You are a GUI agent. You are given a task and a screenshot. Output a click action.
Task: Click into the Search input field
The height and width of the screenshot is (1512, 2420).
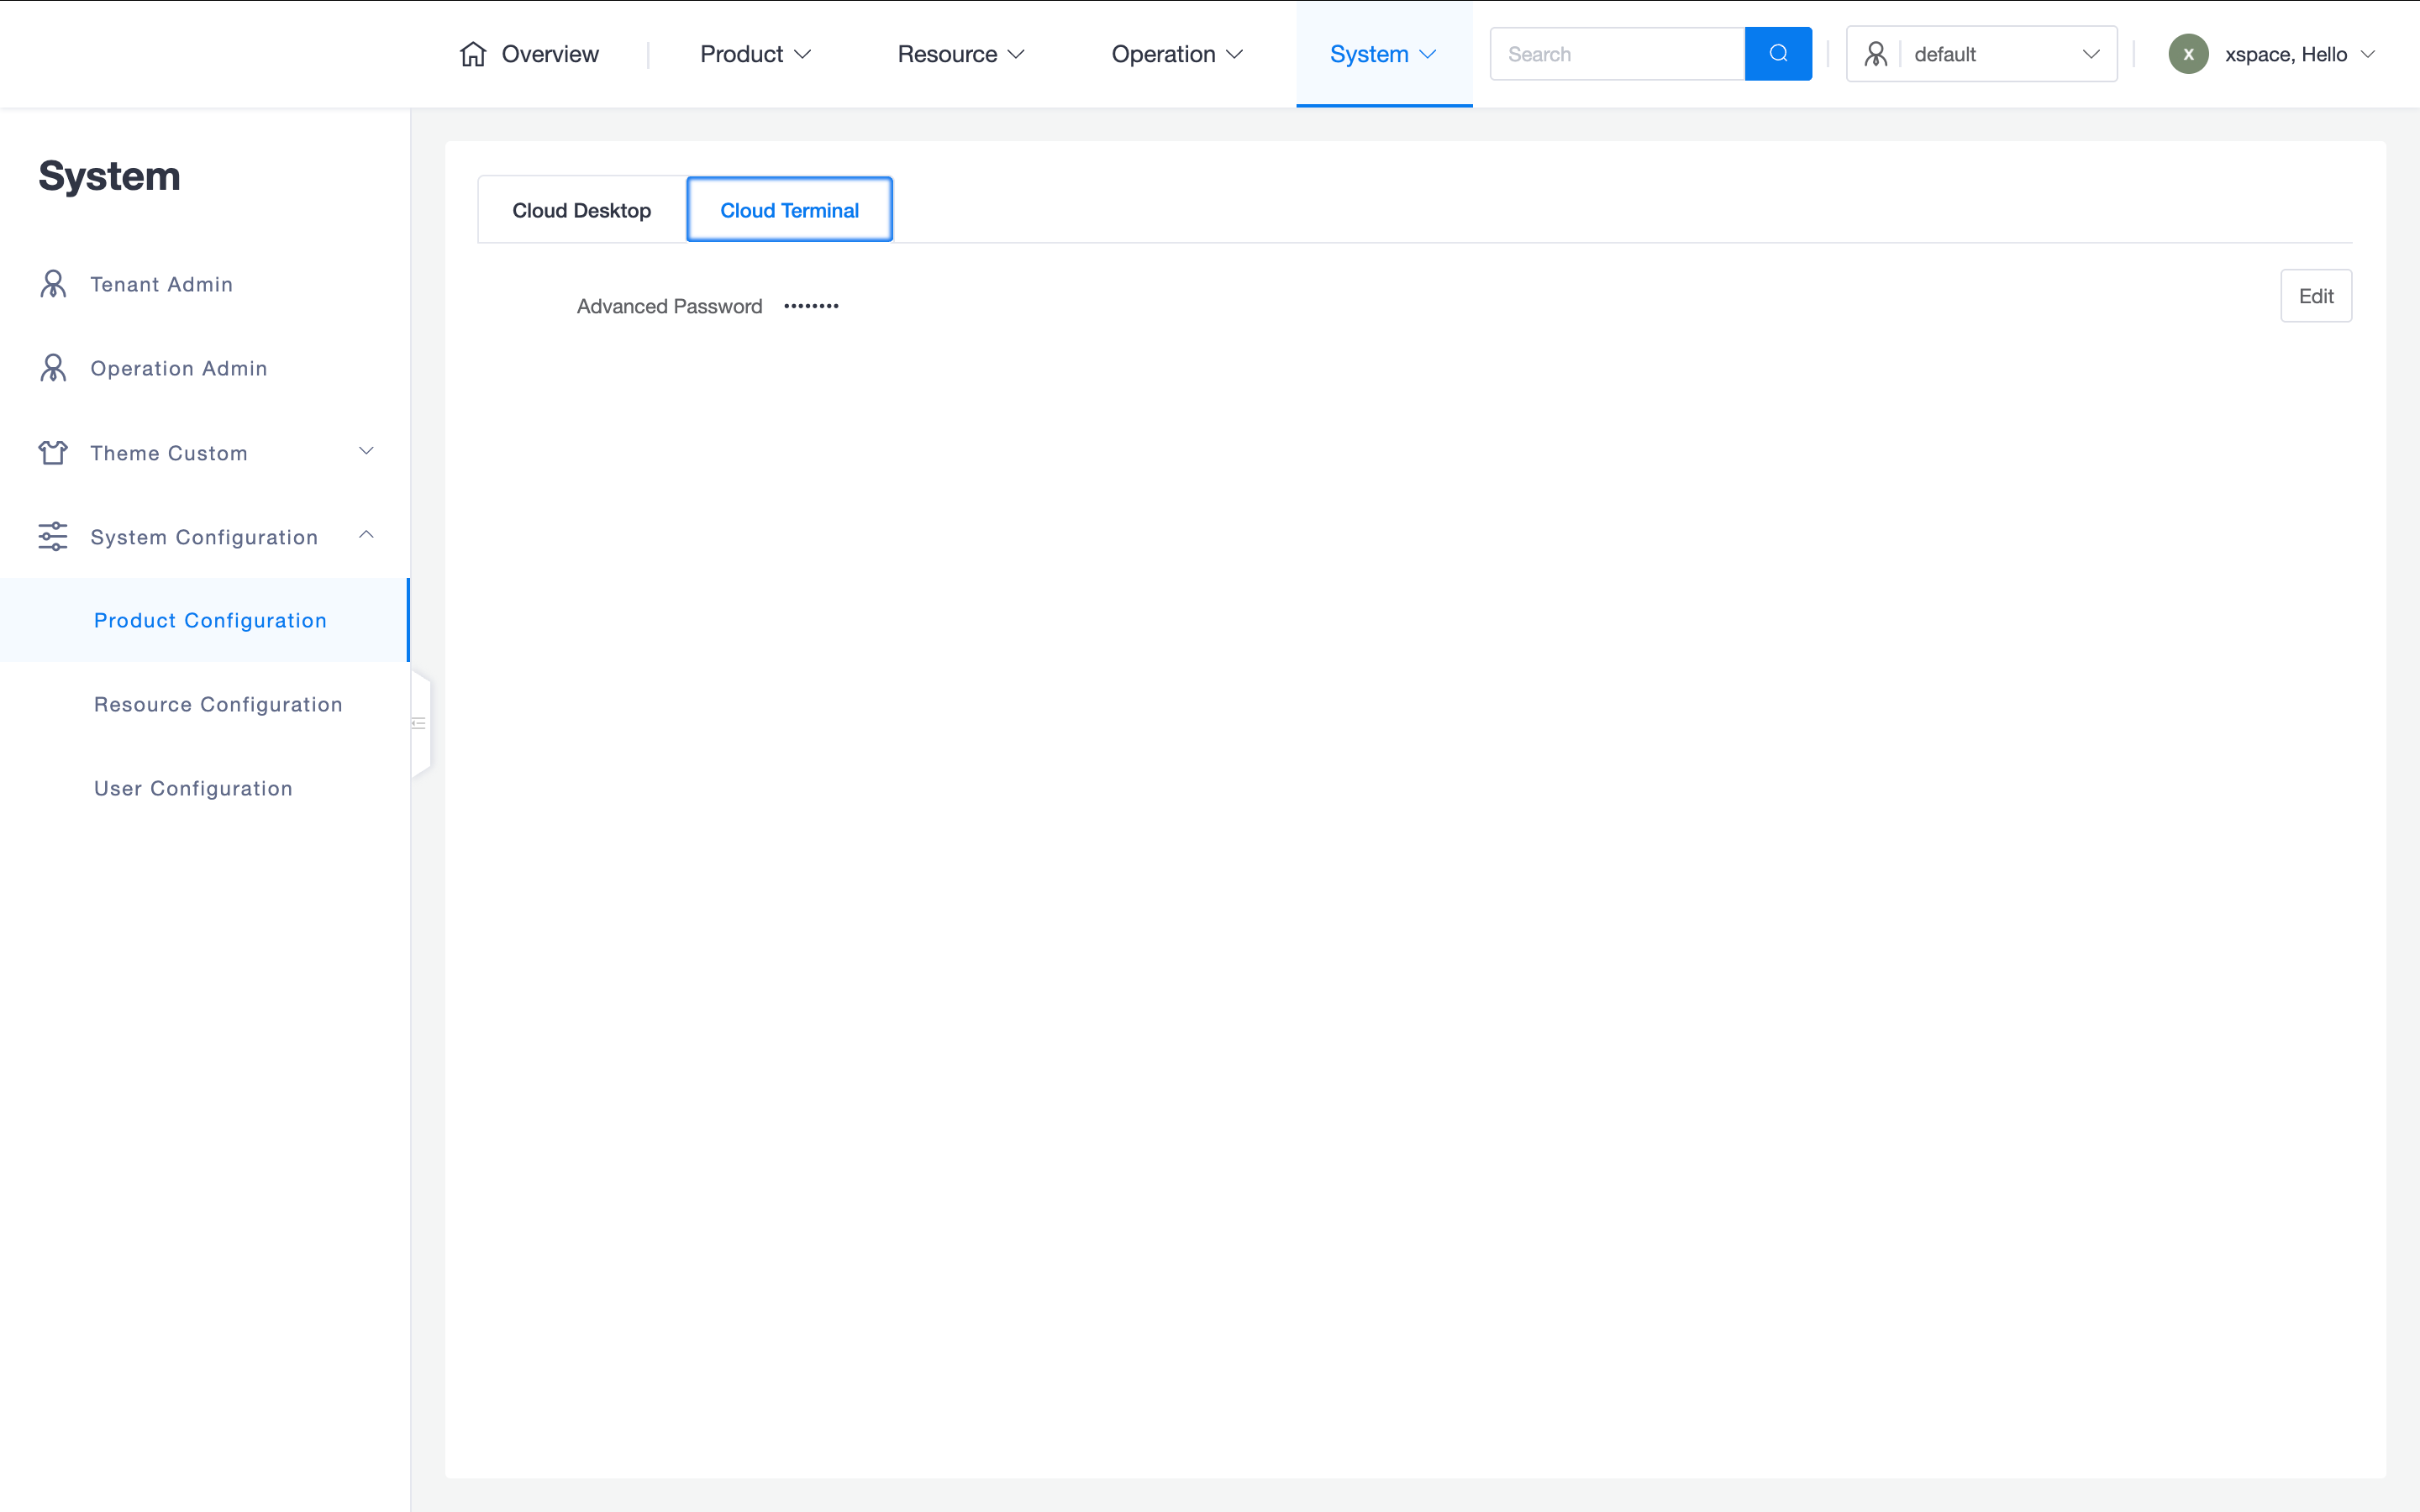point(1616,54)
